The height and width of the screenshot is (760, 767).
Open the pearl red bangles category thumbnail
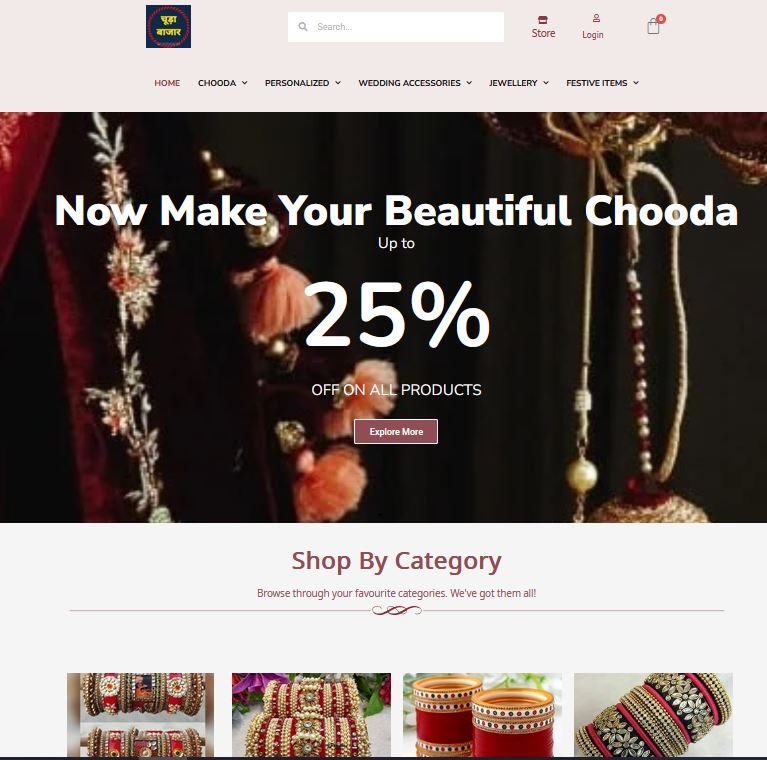pos(311,715)
